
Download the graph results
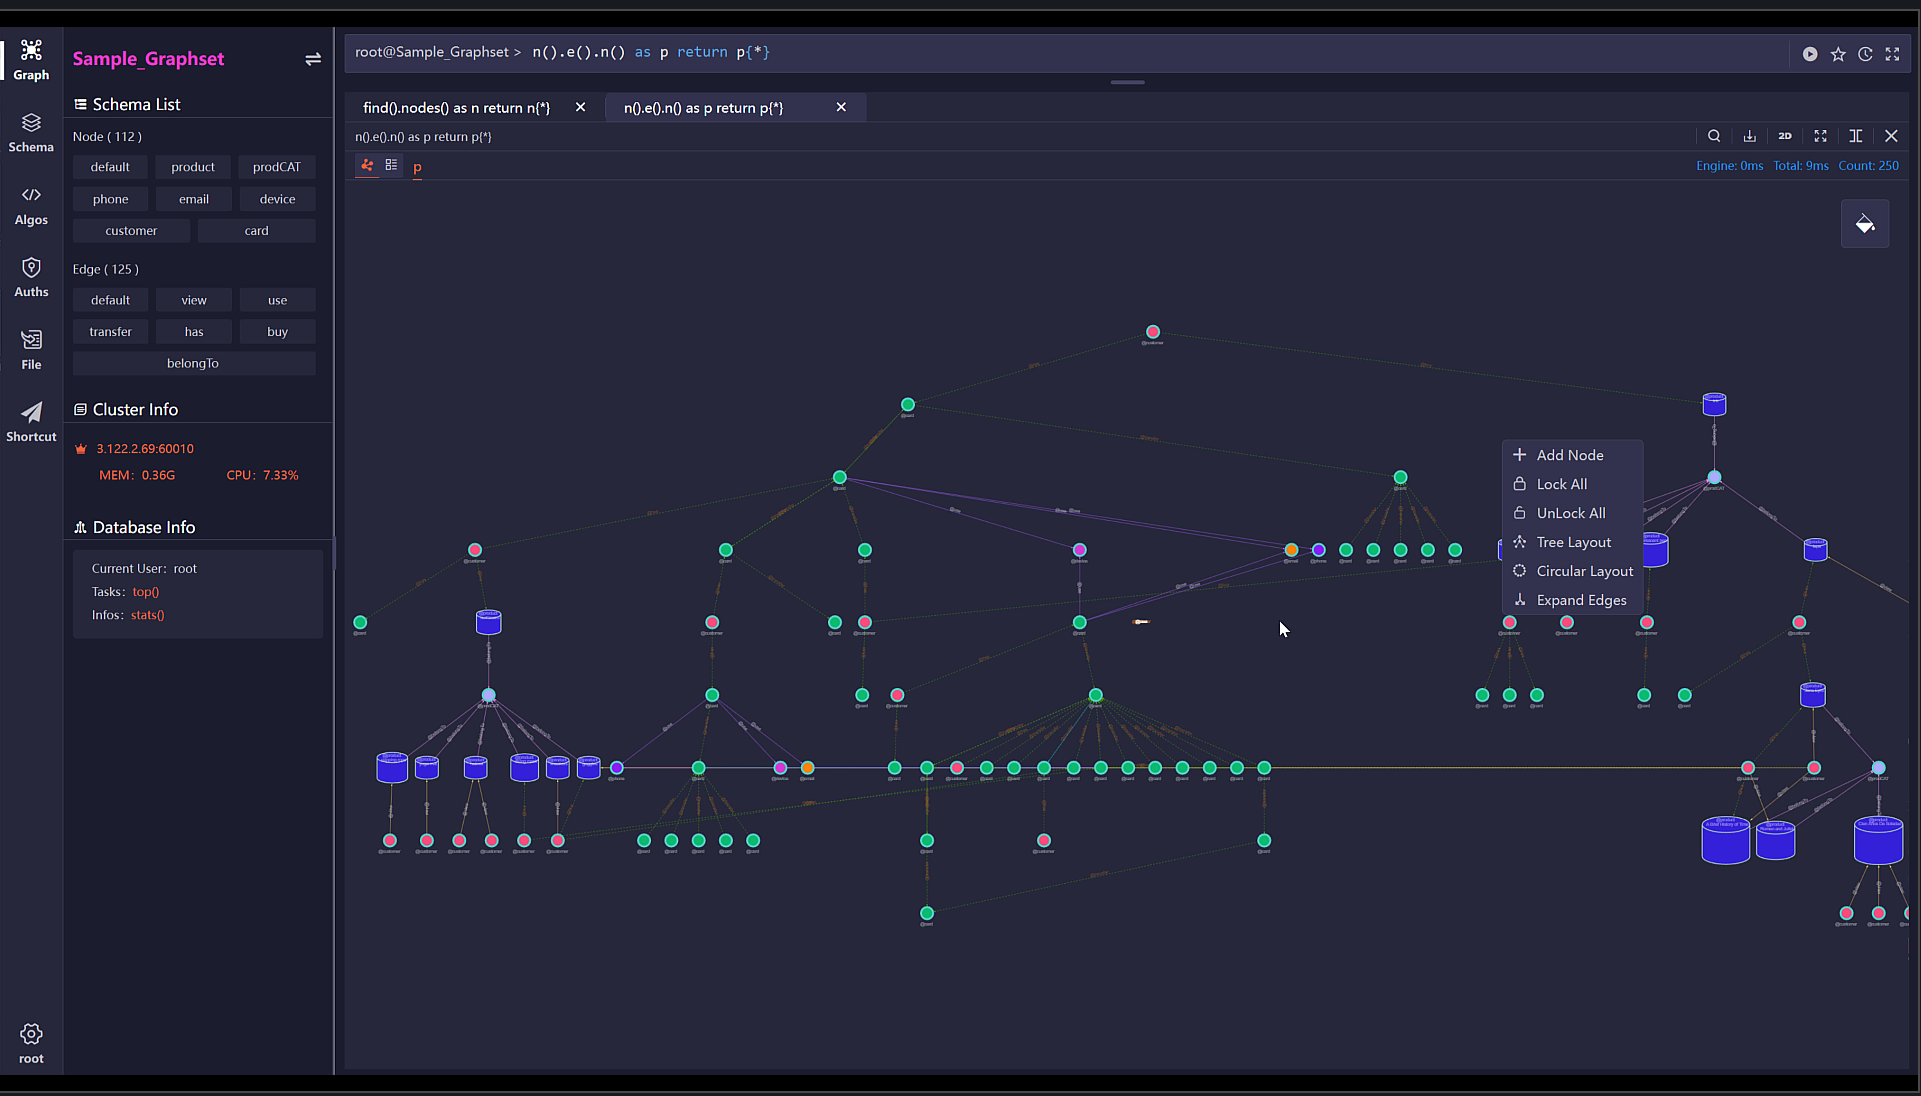(1749, 136)
